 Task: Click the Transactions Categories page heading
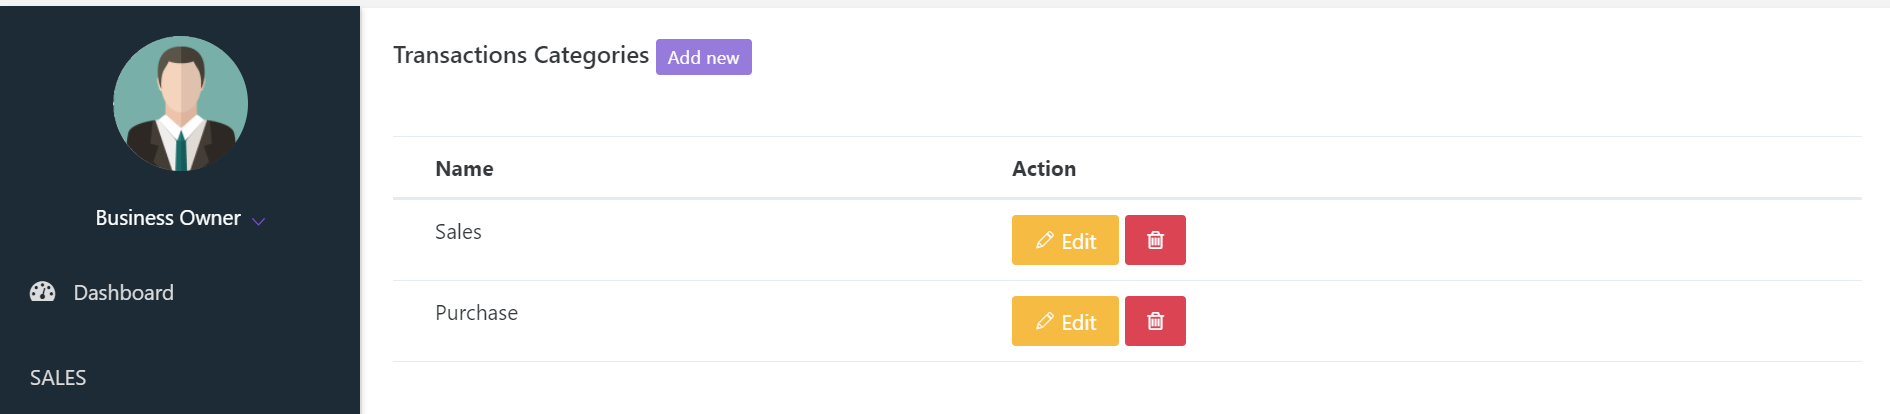coord(520,55)
